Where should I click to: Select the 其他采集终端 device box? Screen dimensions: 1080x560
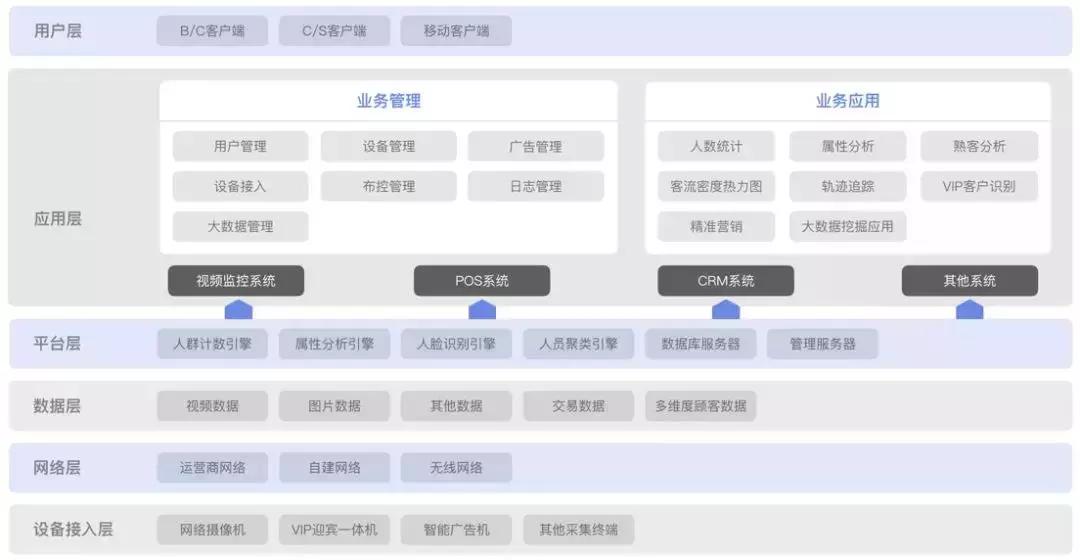579,530
